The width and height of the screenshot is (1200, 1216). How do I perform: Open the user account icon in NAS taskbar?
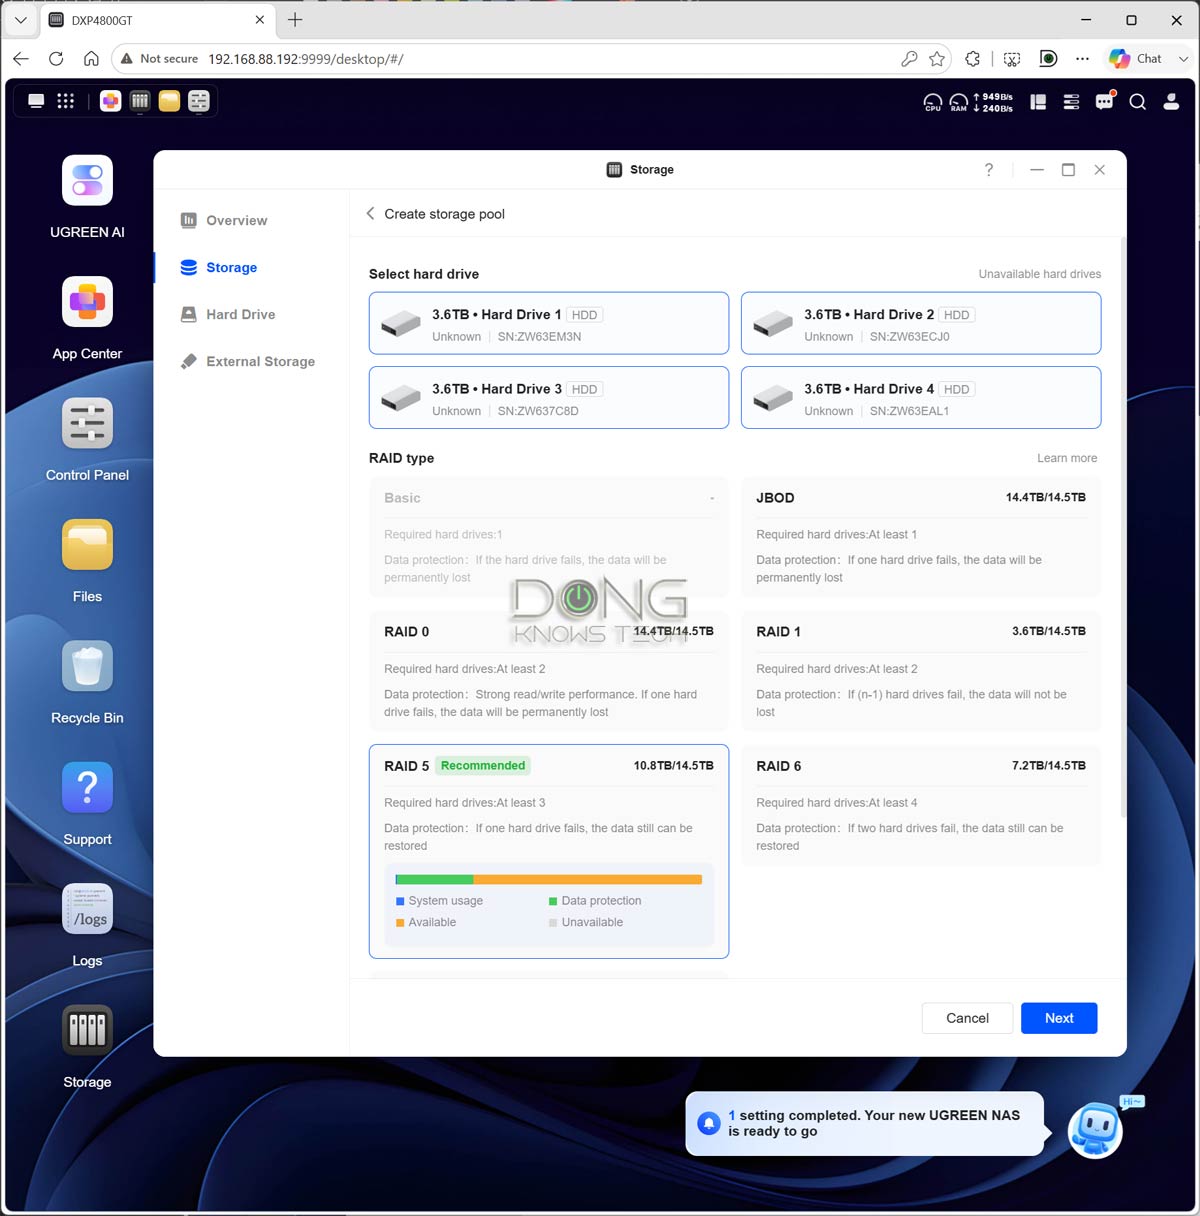1171,102
